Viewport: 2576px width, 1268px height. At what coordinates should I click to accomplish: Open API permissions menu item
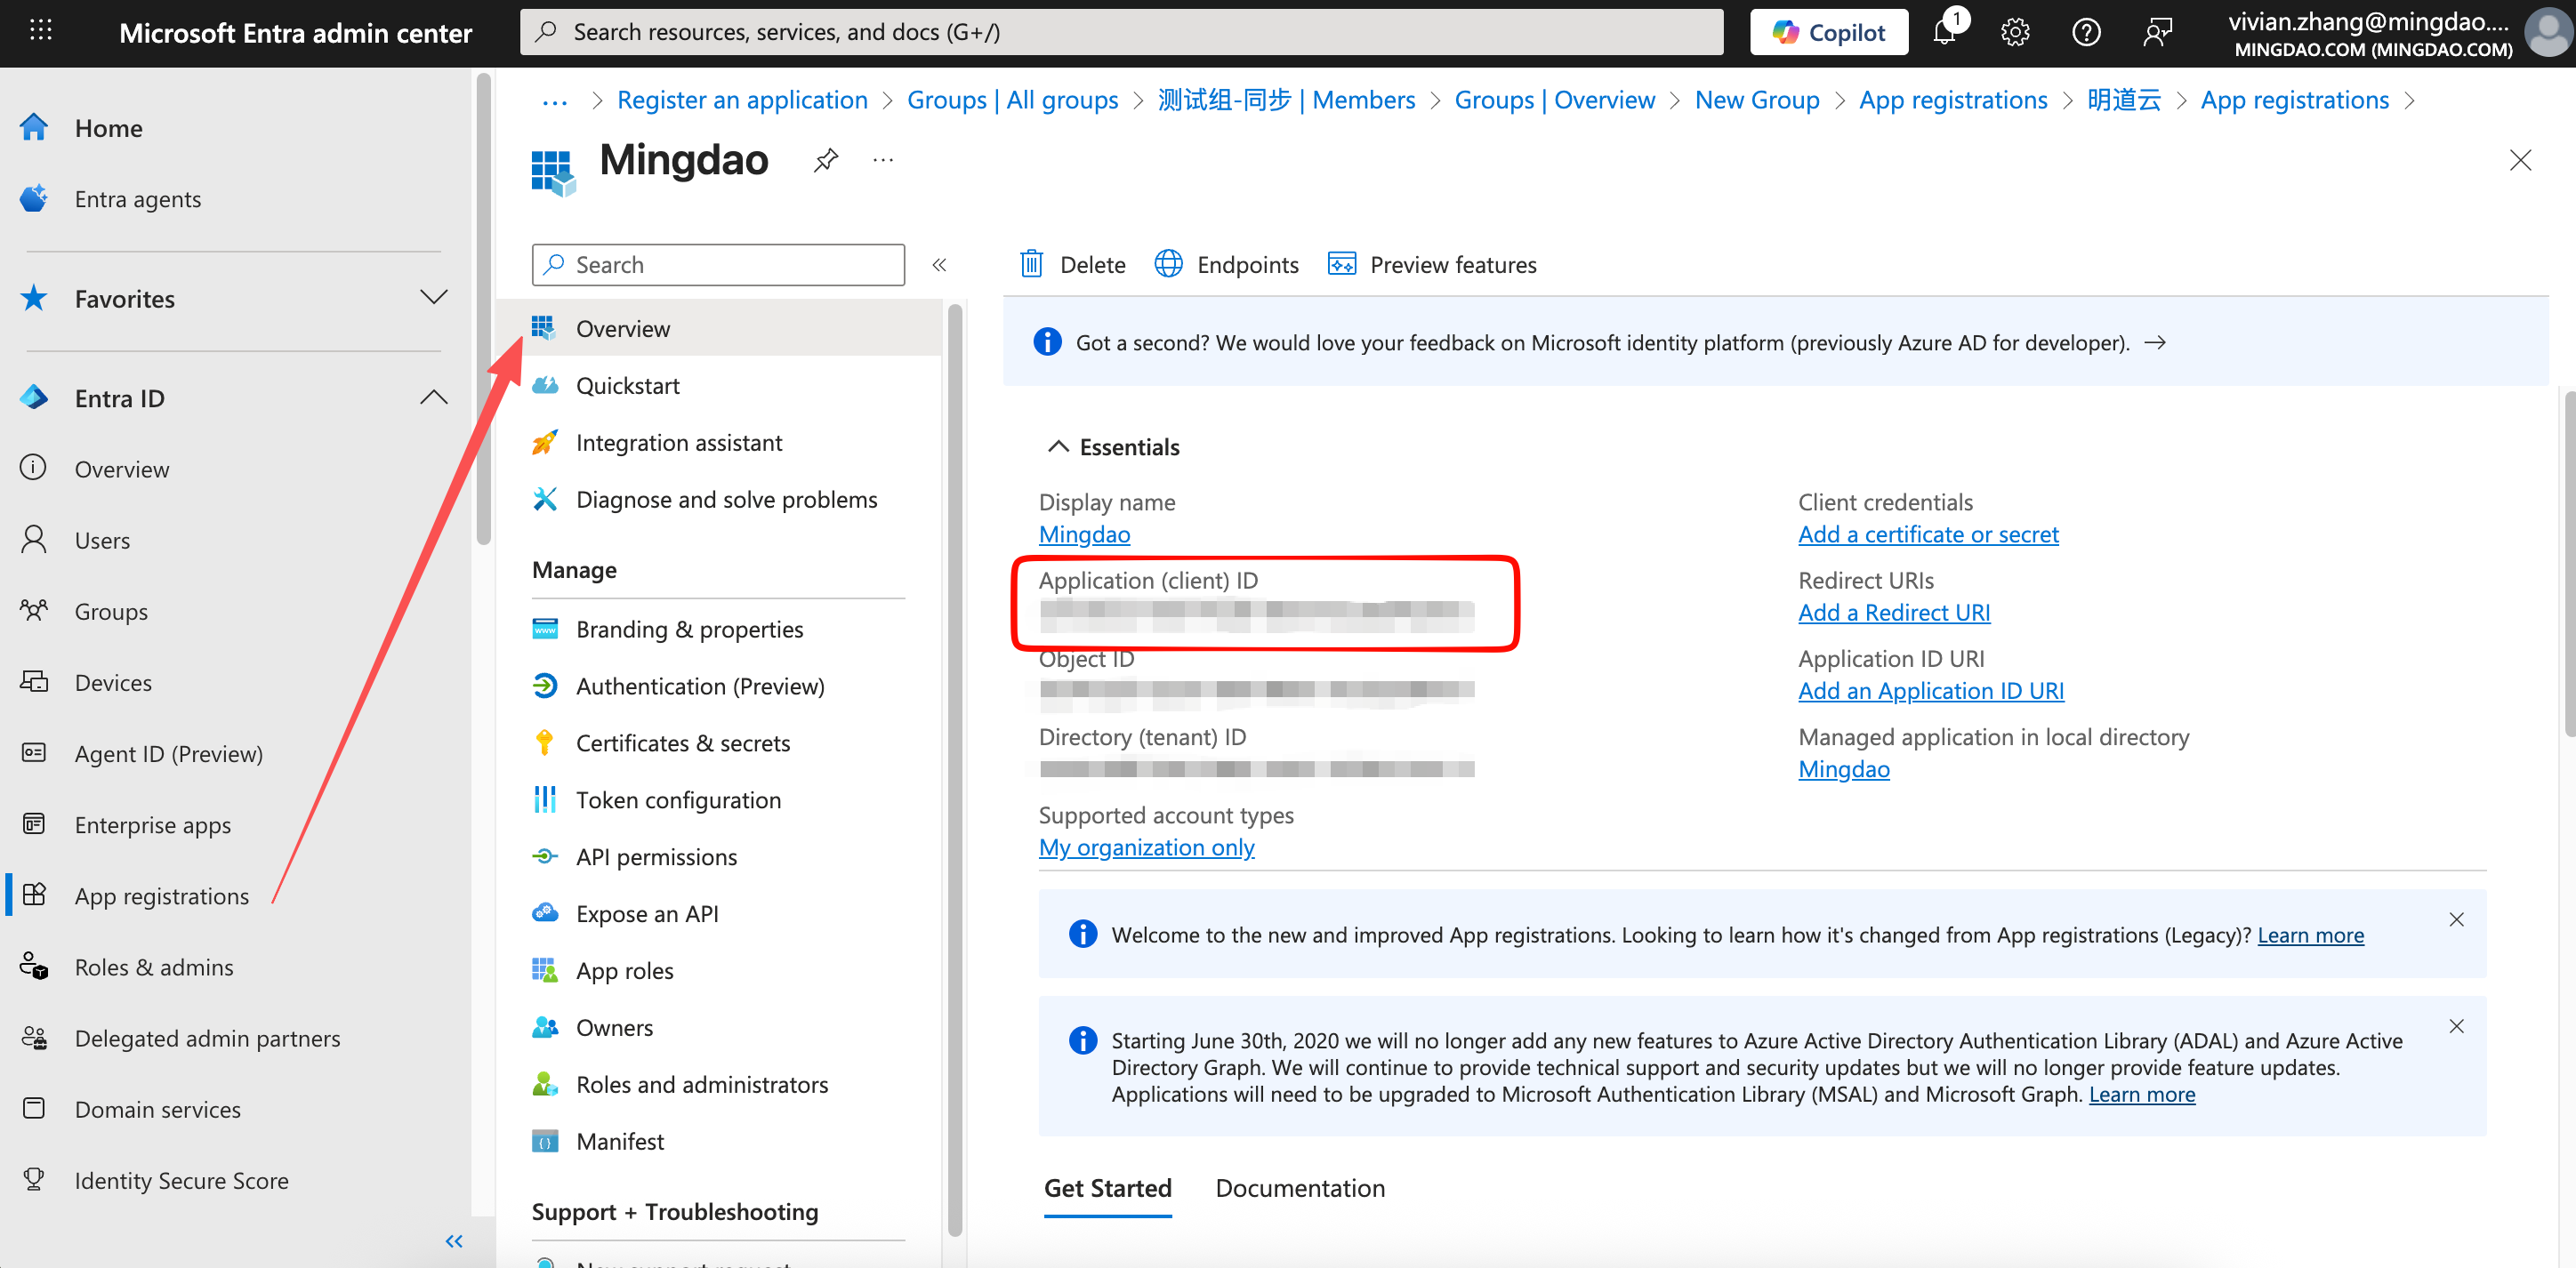656,857
